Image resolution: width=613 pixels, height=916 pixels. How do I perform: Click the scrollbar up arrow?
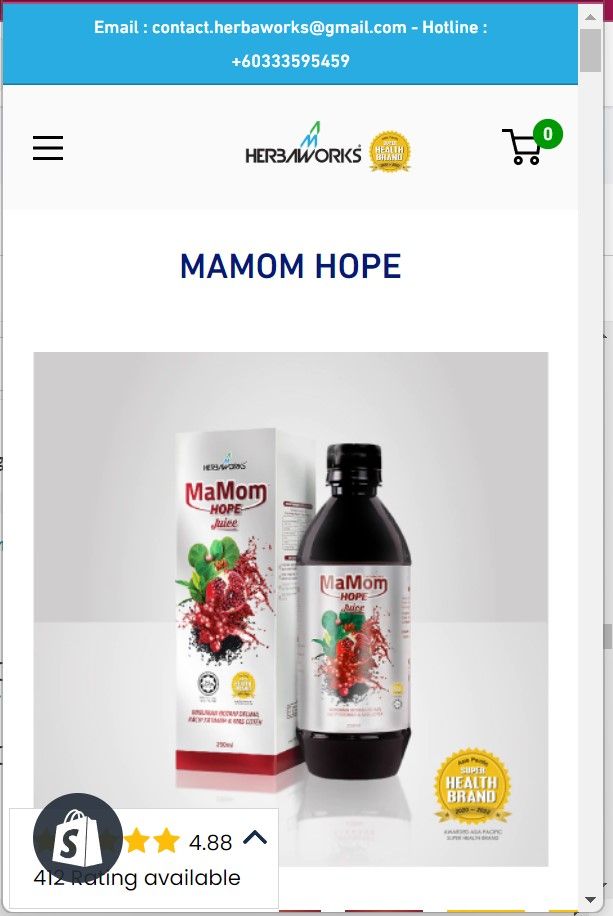[x=590, y=17]
